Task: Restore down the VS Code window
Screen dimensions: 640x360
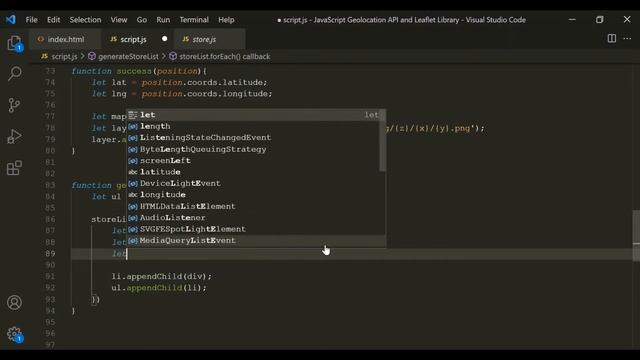Action: (600, 20)
